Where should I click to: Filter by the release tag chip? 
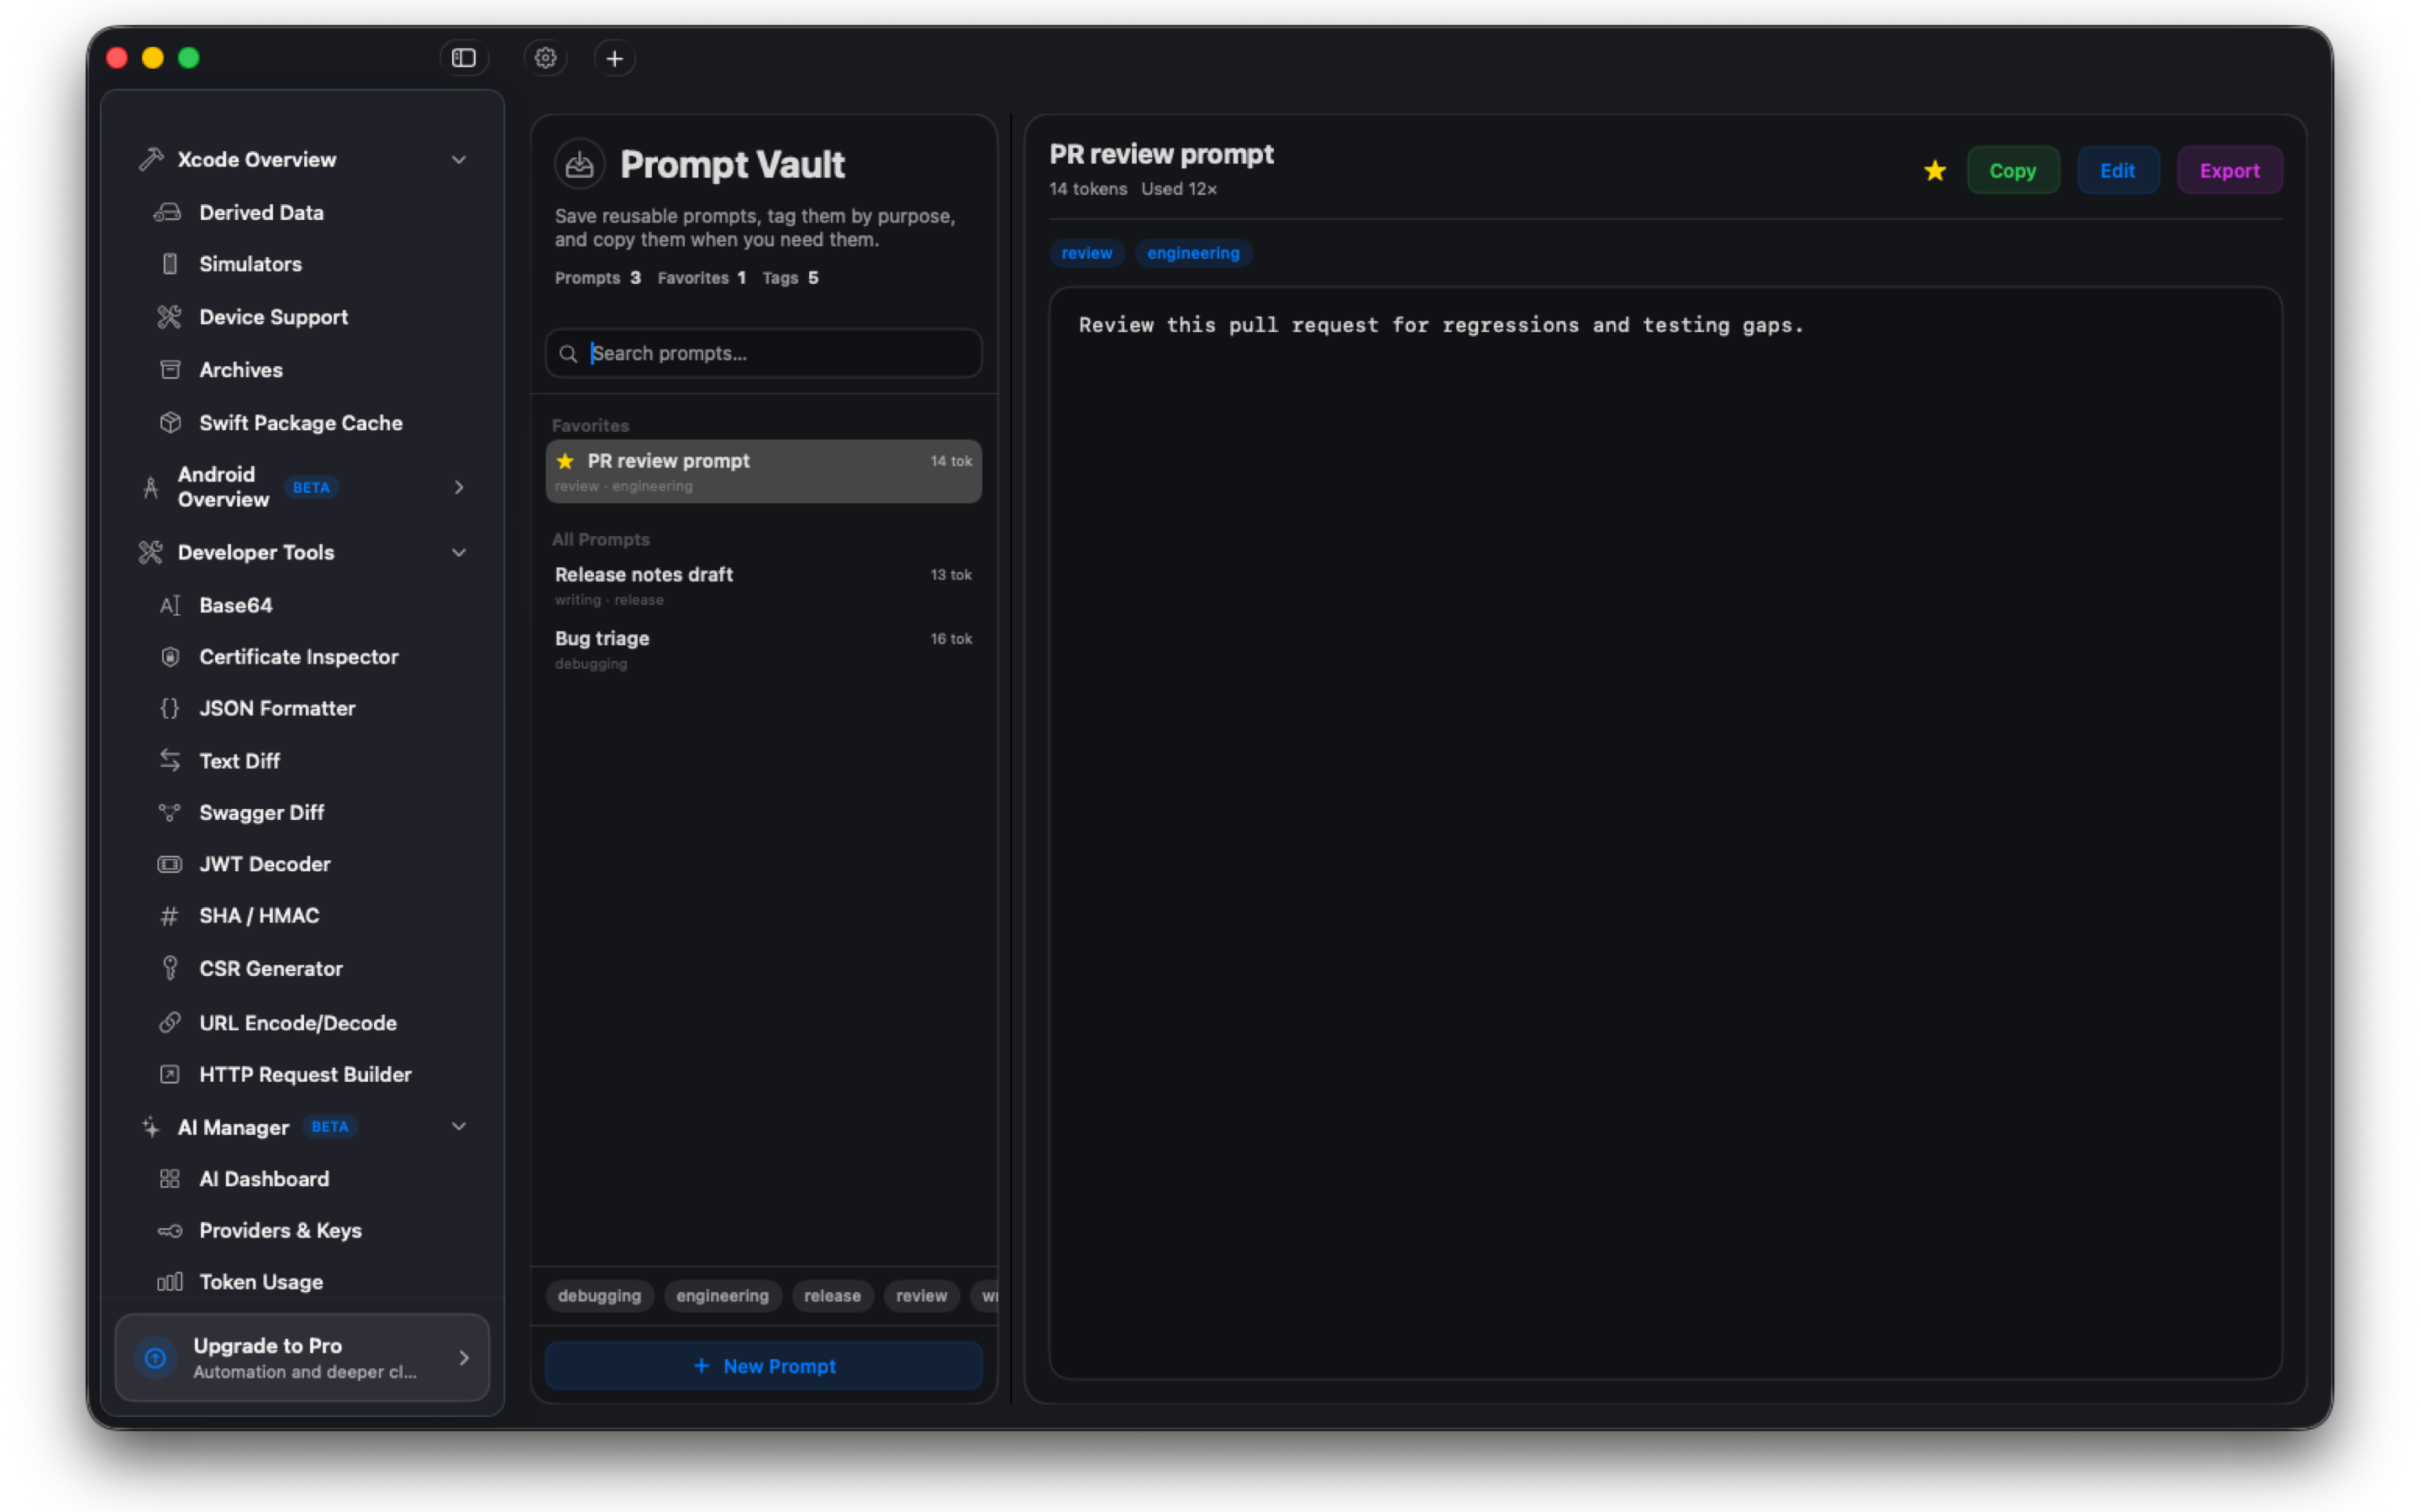coord(833,1296)
